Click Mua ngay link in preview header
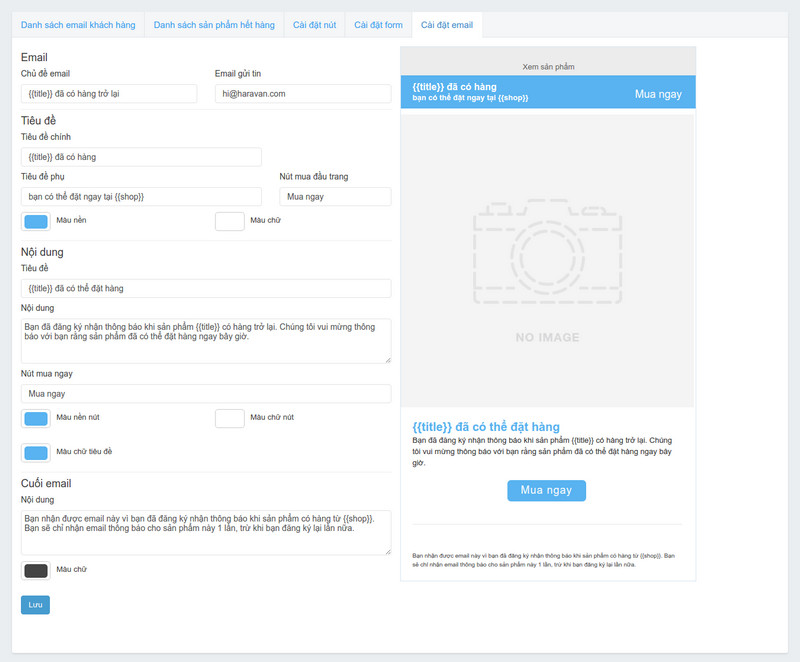800x662 pixels. (658, 94)
